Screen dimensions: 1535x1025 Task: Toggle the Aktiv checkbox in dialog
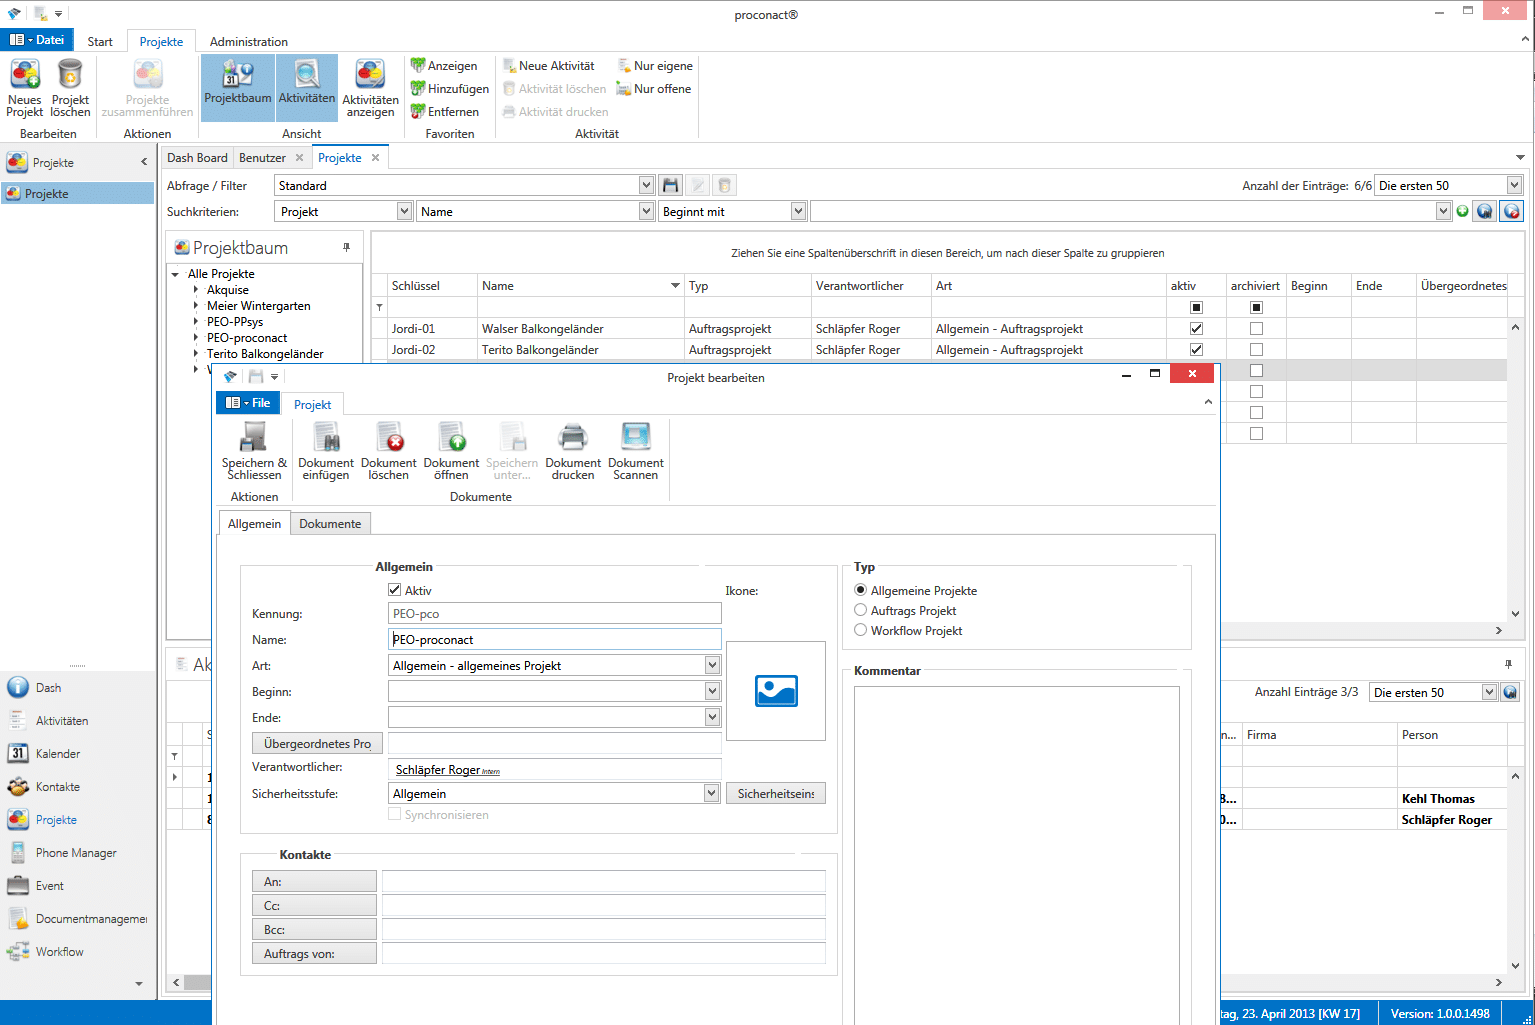(x=395, y=590)
